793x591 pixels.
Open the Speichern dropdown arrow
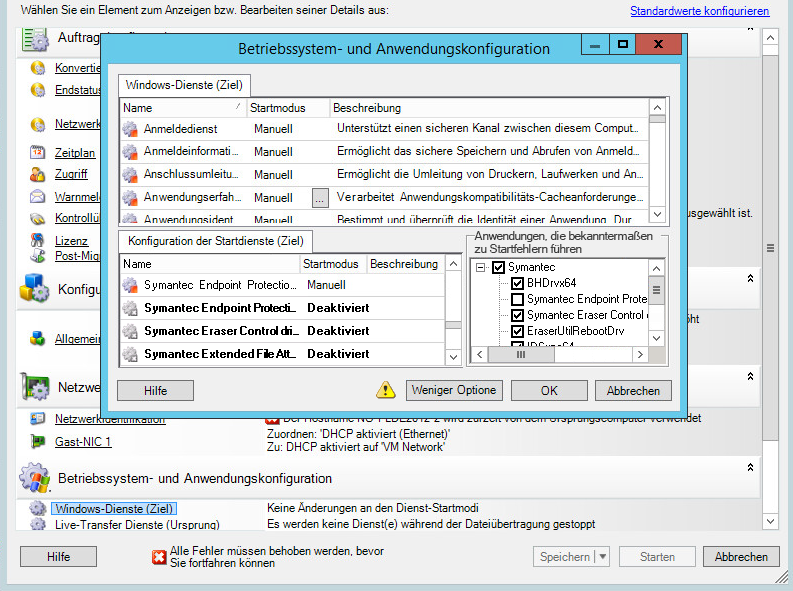[x=602, y=557]
